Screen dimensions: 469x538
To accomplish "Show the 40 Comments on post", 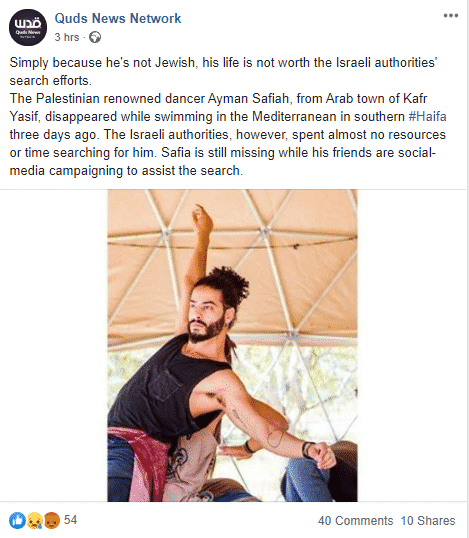I will pos(355,521).
